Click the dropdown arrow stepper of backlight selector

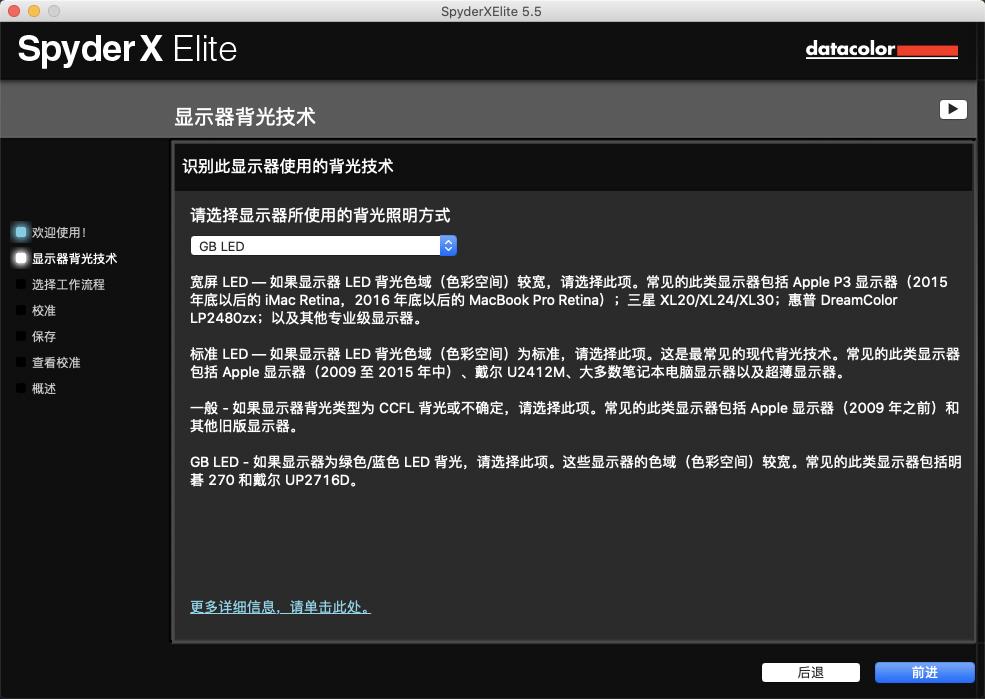point(448,246)
